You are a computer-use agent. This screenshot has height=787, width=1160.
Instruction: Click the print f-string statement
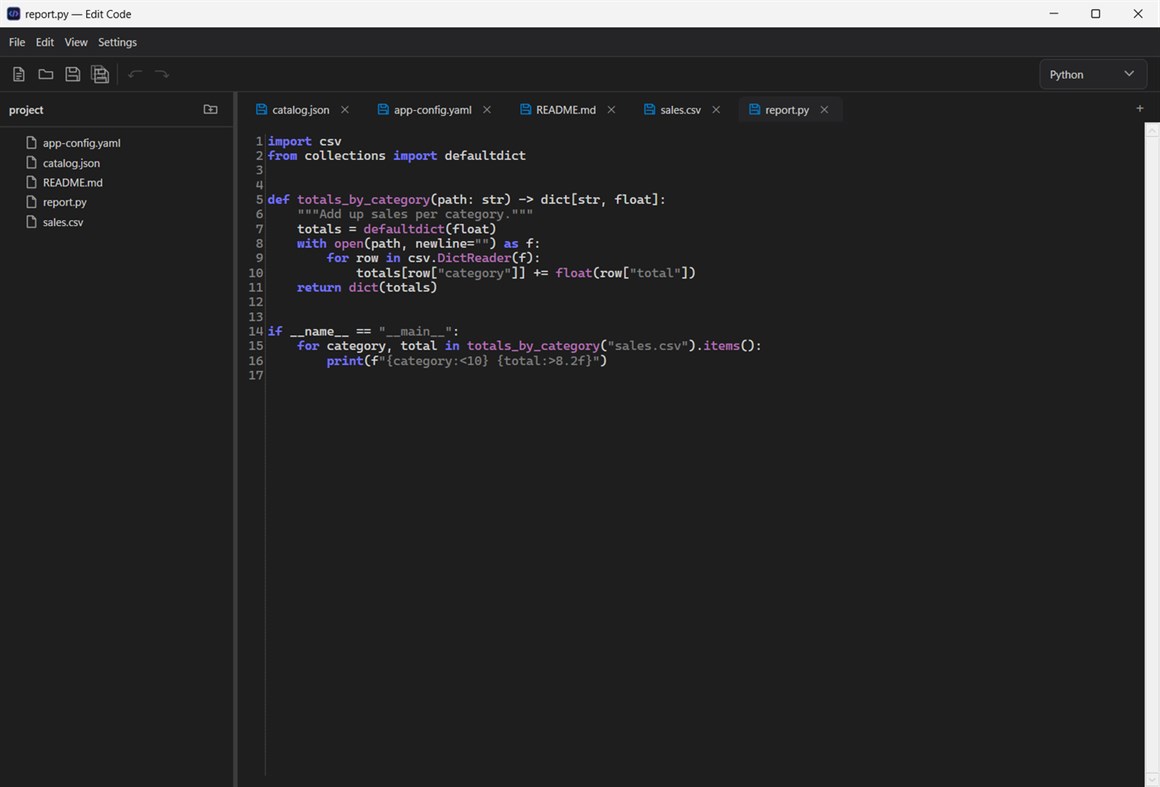click(467, 361)
